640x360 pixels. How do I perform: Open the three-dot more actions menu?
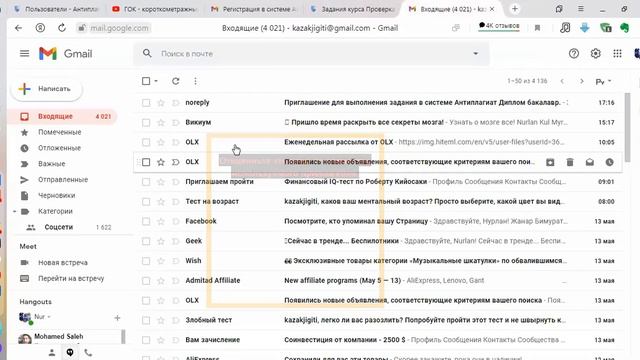tap(196, 81)
